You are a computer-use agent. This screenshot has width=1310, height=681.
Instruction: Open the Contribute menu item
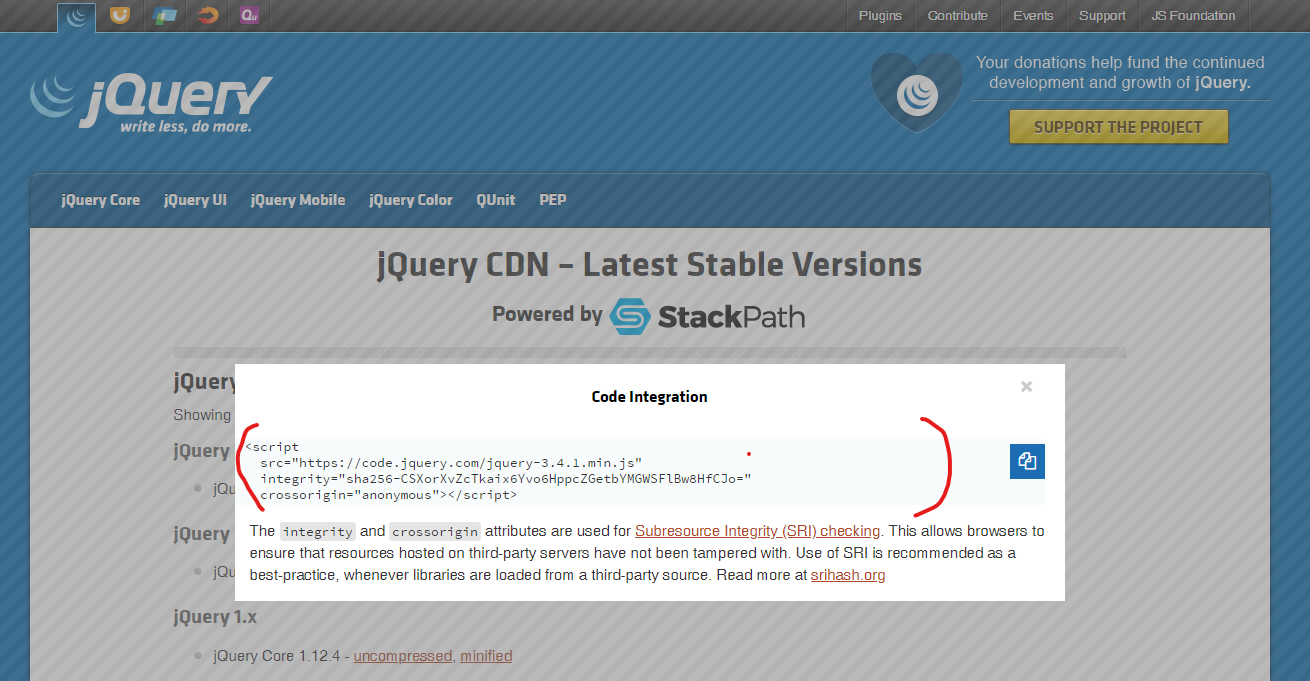[x=957, y=15]
